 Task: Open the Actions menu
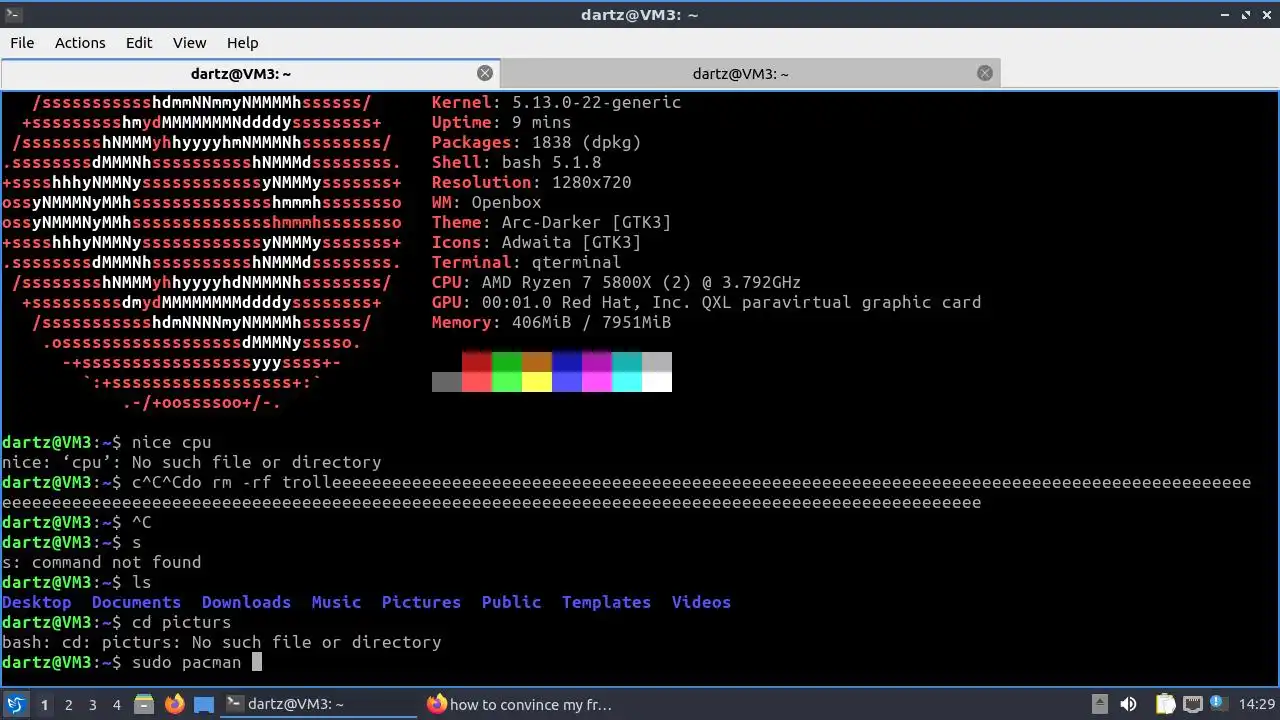tap(80, 43)
